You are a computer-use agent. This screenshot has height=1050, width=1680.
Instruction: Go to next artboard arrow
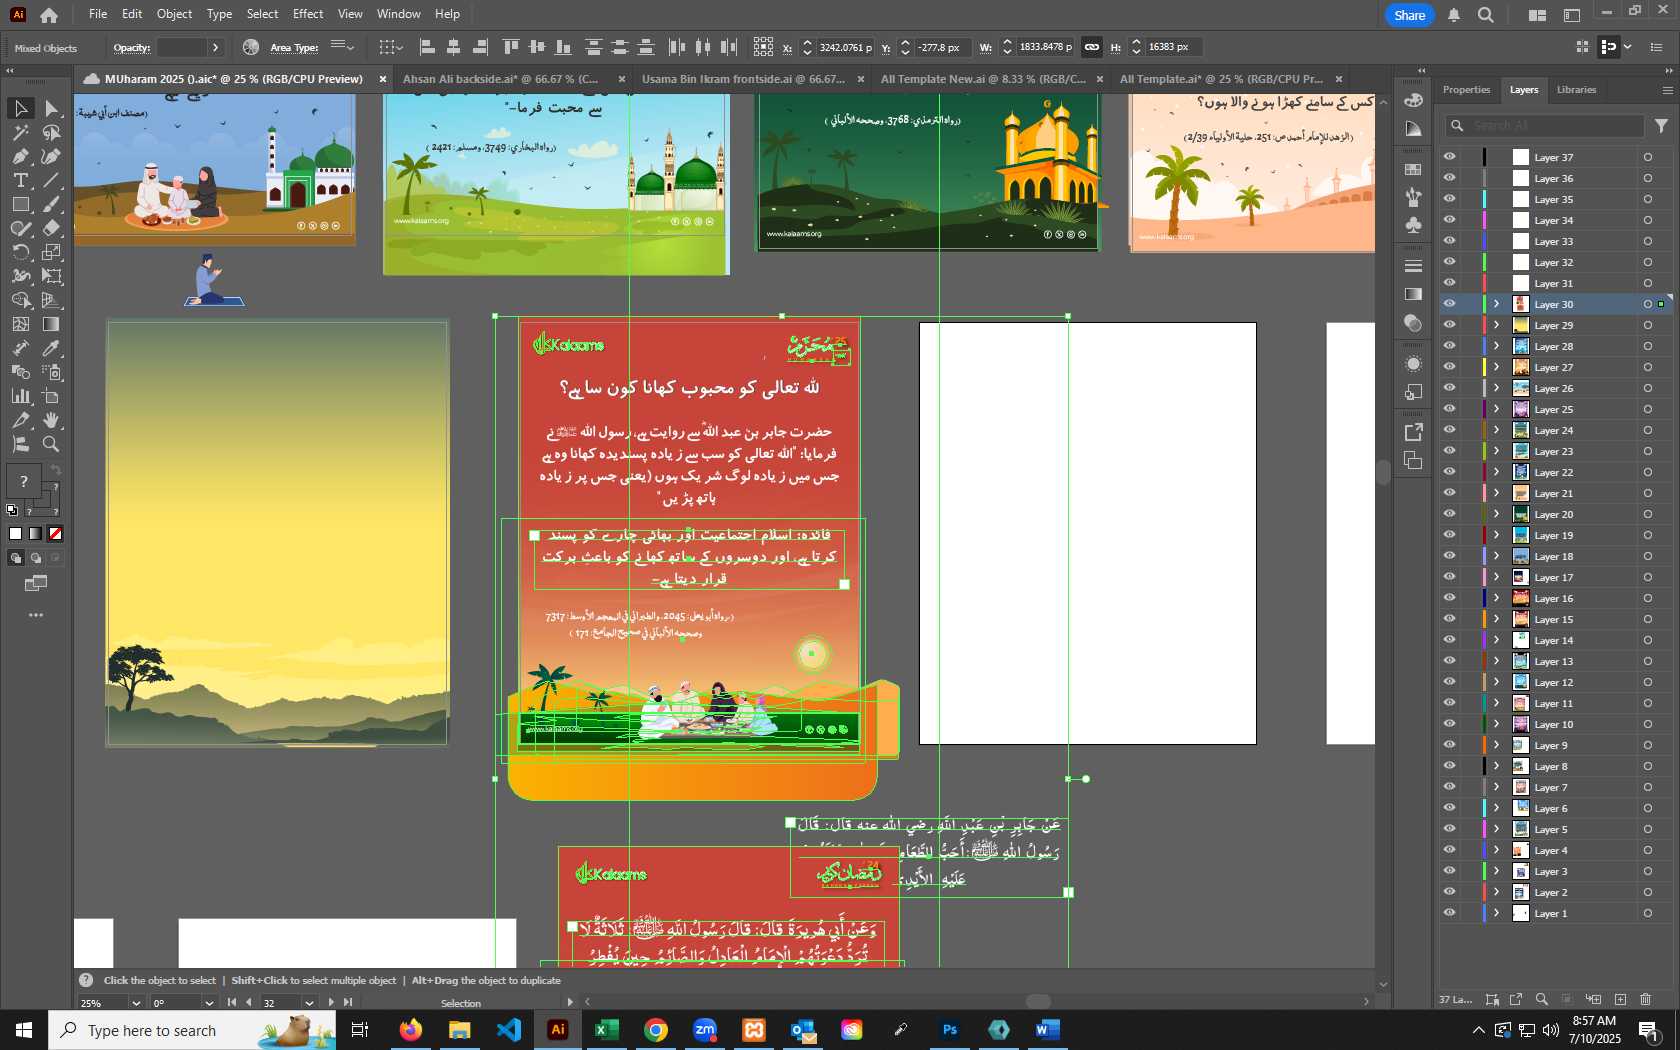click(331, 1003)
